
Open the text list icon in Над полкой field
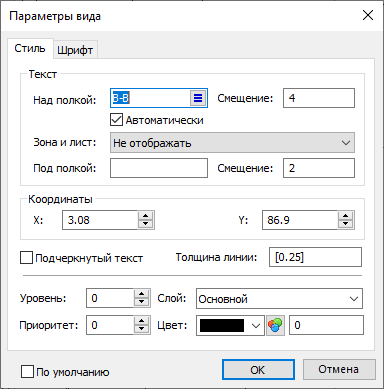pyautogui.click(x=198, y=98)
